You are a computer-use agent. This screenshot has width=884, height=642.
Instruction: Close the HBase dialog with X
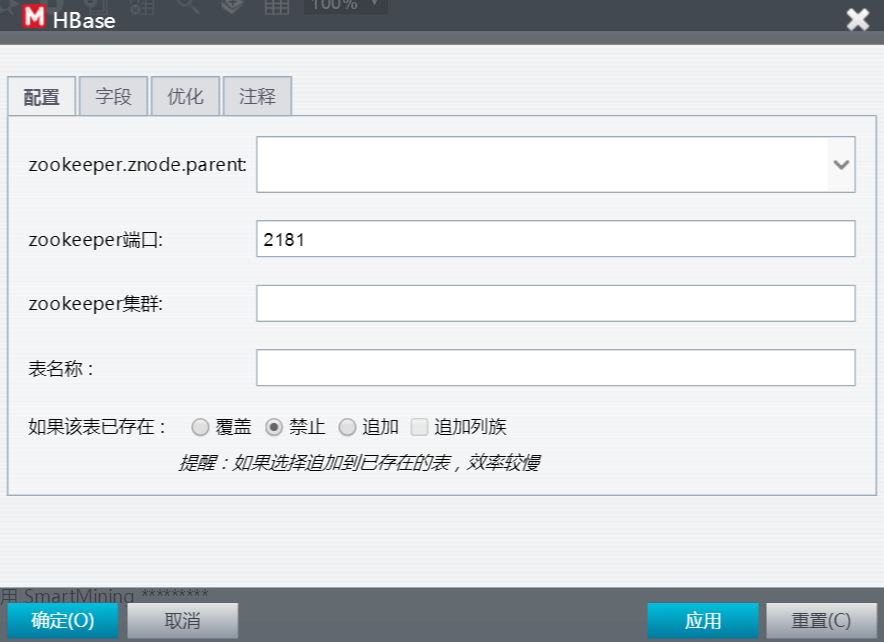pyautogui.click(x=858, y=20)
